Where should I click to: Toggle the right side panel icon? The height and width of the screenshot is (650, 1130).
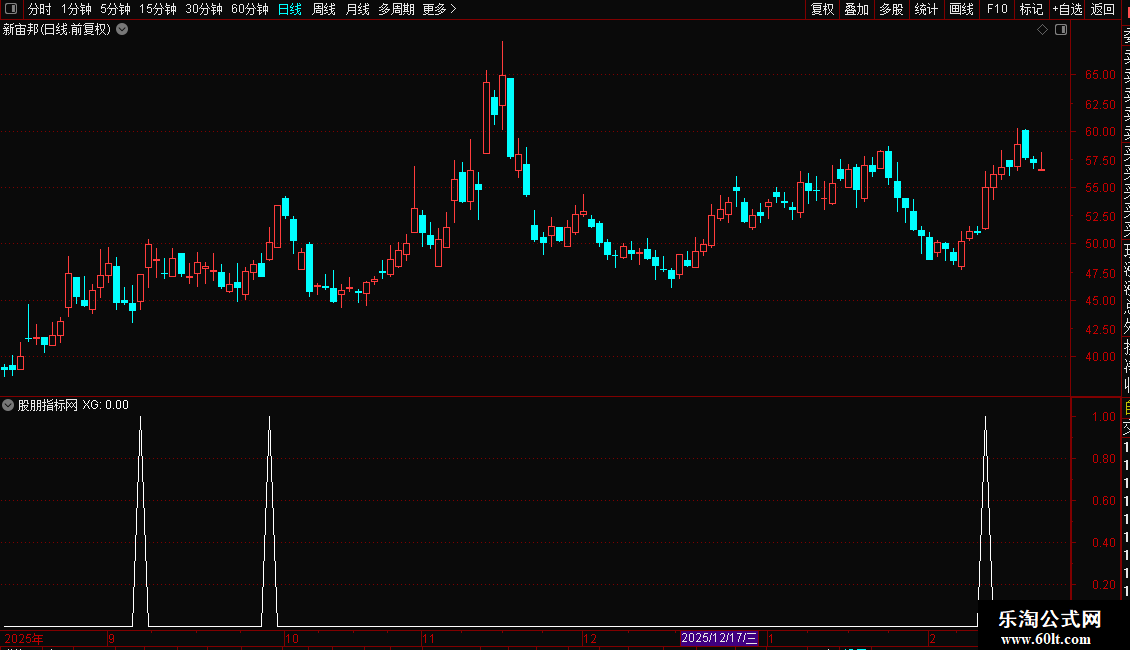1061,30
